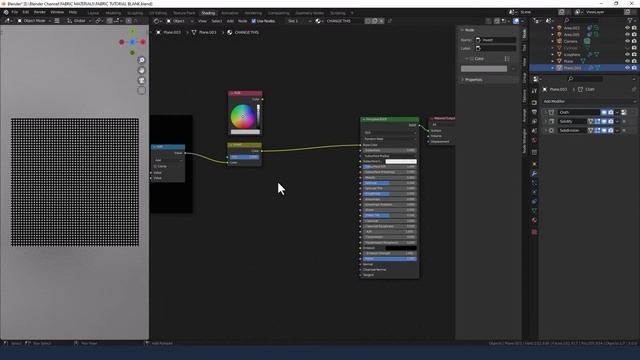Toggle the camera view icon in the viewport

click(142, 80)
